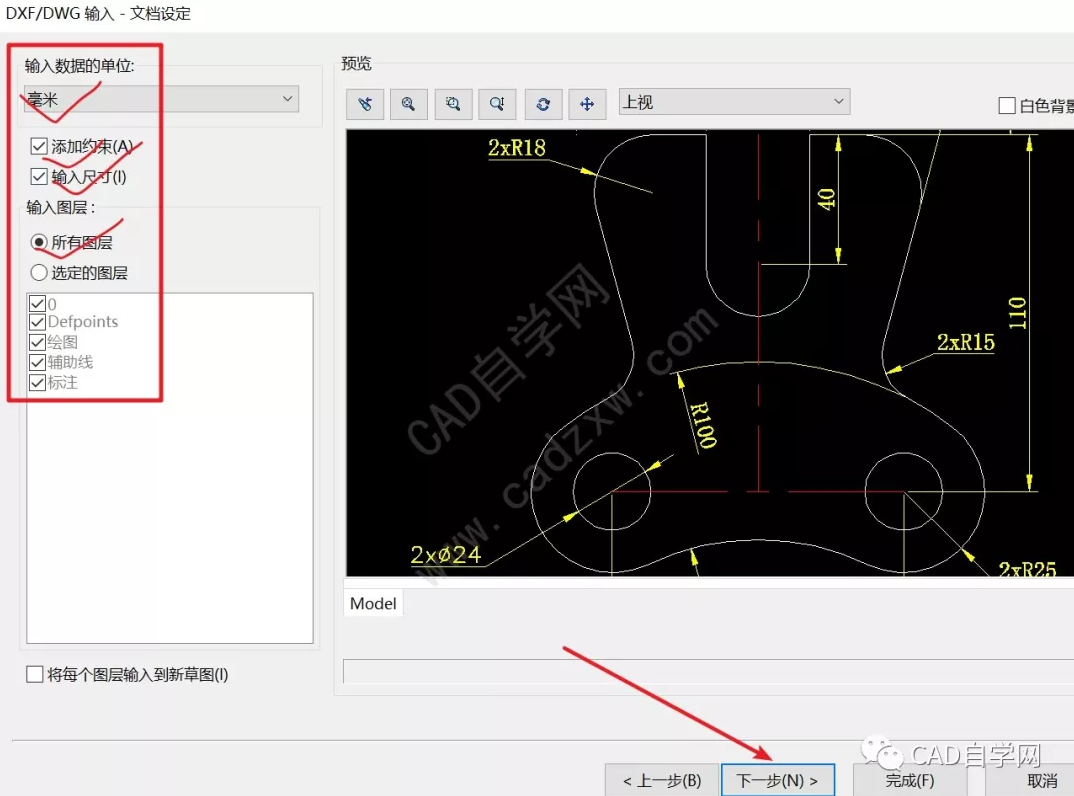Screen dimensions: 1074x796
Task: Uncheck the 辅助线 layer in the list
Action: (38, 362)
